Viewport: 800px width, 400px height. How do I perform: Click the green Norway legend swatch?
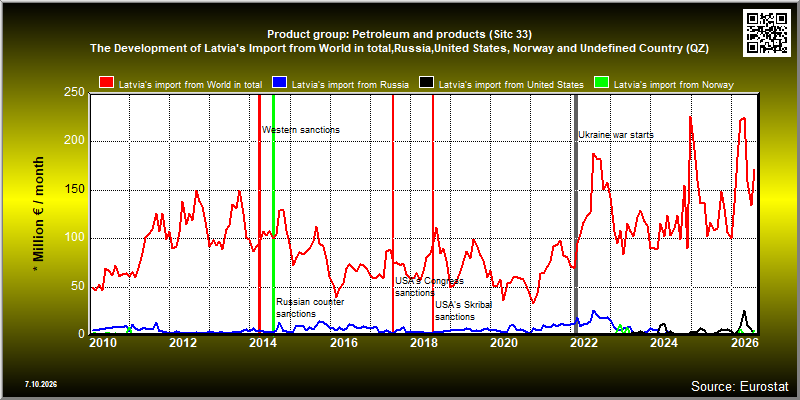tap(602, 84)
